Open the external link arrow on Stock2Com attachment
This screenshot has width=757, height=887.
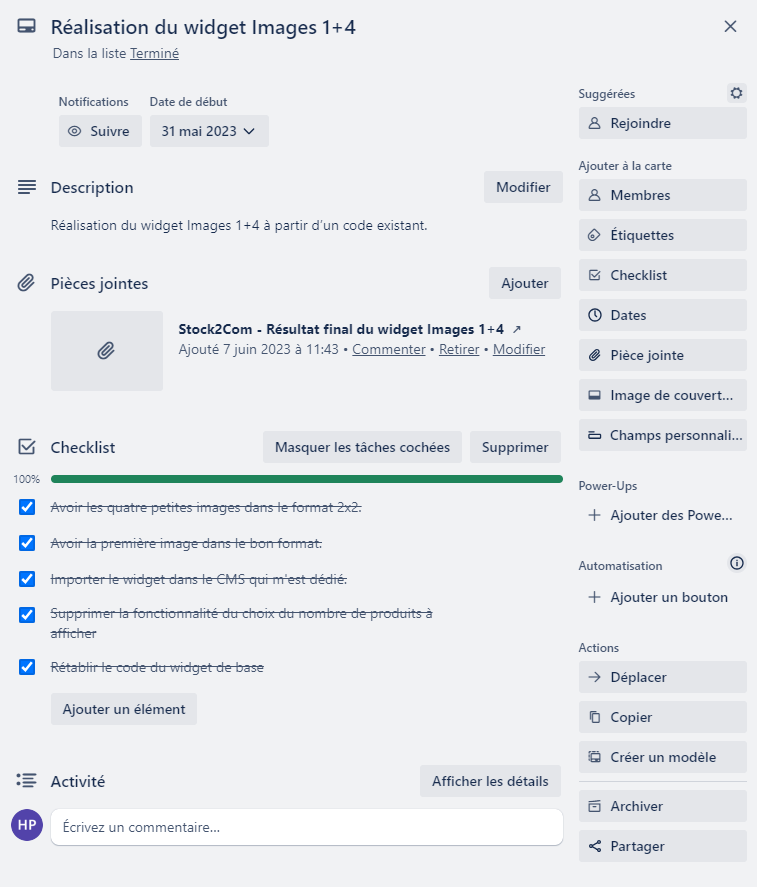tap(517, 329)
